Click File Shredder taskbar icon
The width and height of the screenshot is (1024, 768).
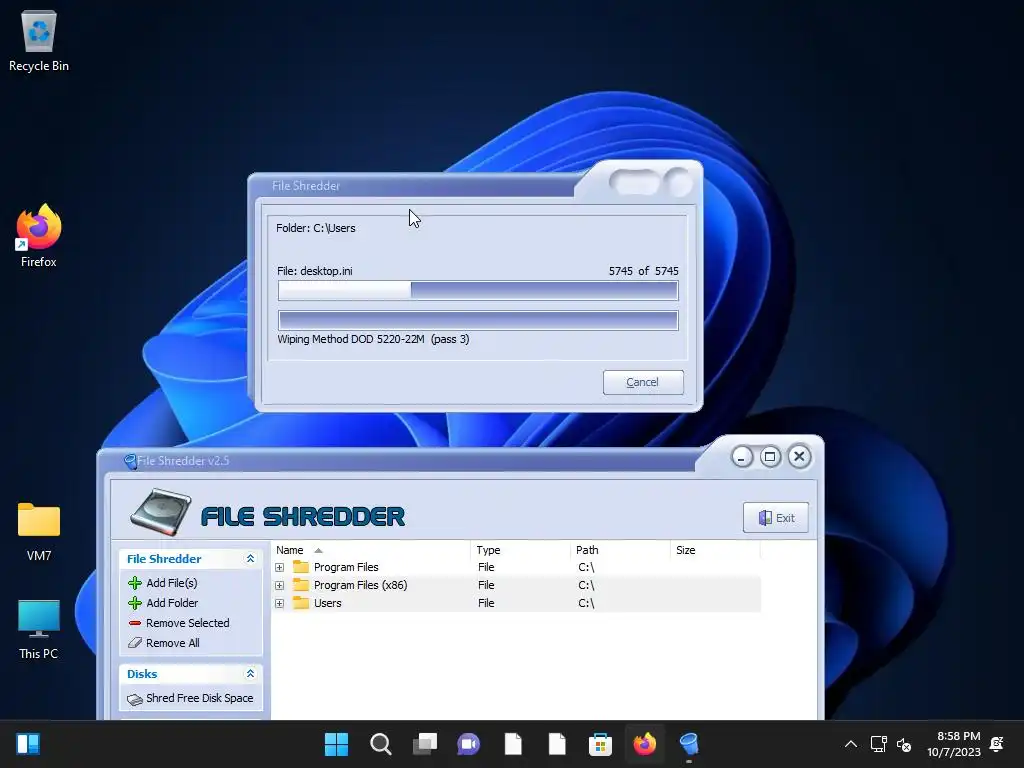[689, 744]
